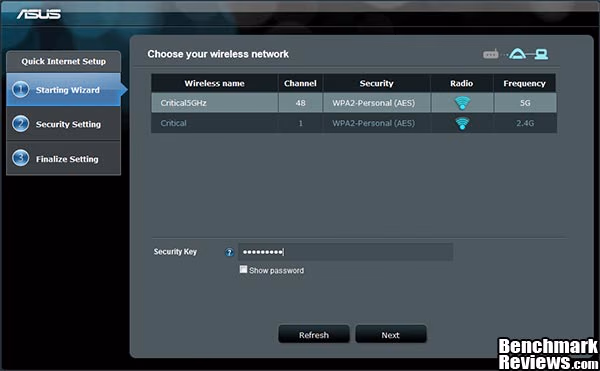This screenshot has width=600, height=371.
Task: Click the Frequency column header
Action: tap(525, 83)
